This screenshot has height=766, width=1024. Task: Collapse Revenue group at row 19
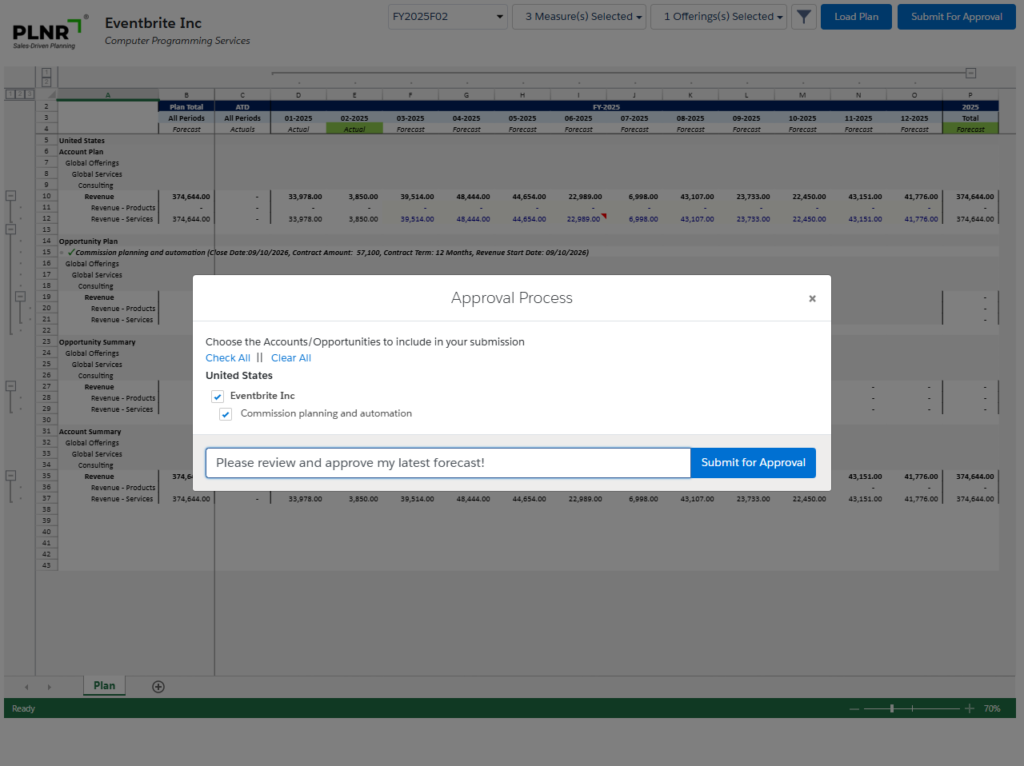(x=20, y=296)
